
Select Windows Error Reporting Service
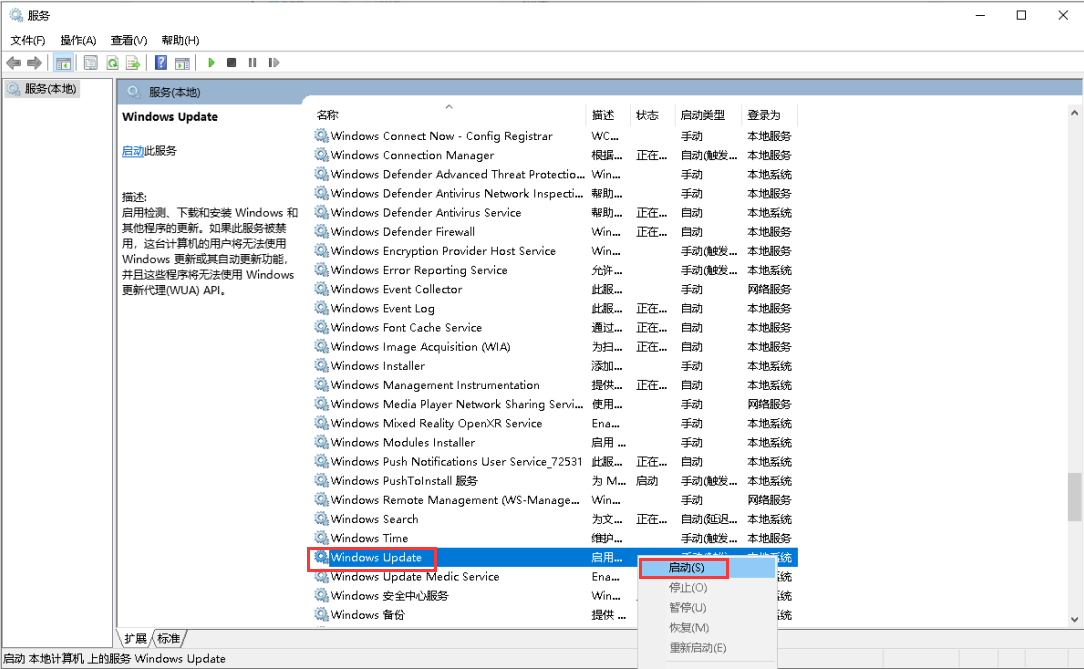554,270
